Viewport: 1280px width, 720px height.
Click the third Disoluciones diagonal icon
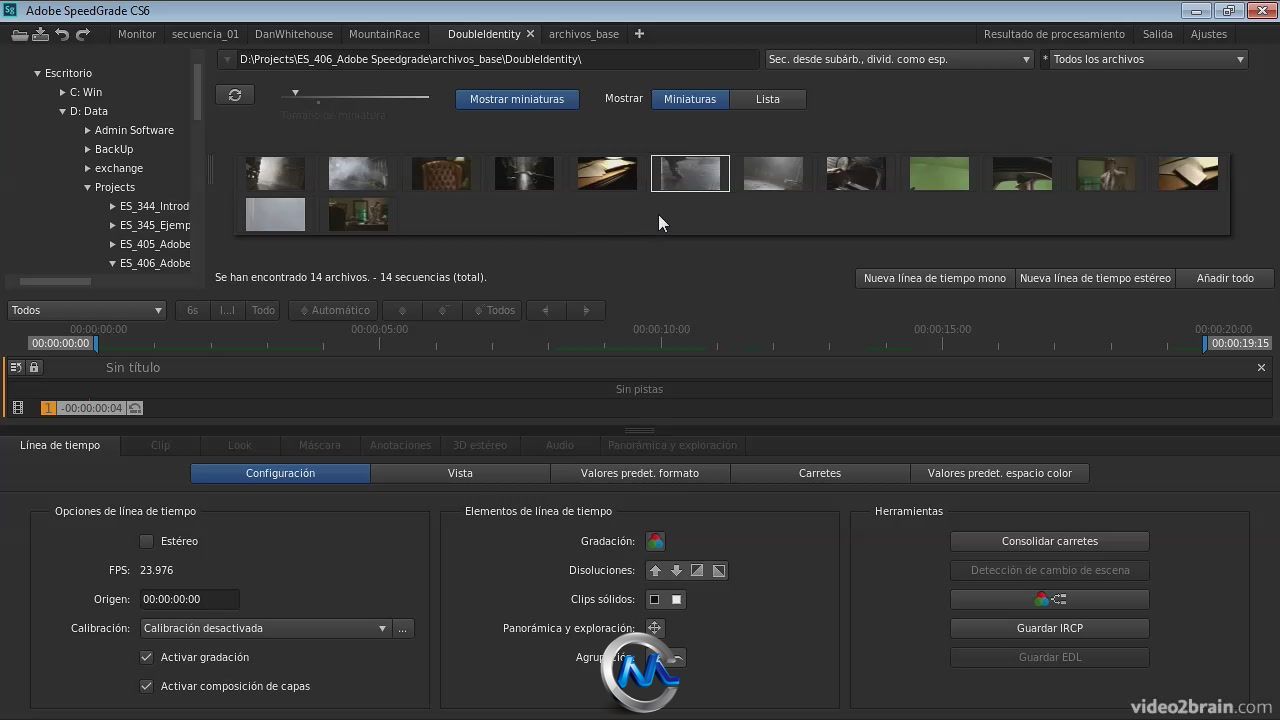[697, 570]
